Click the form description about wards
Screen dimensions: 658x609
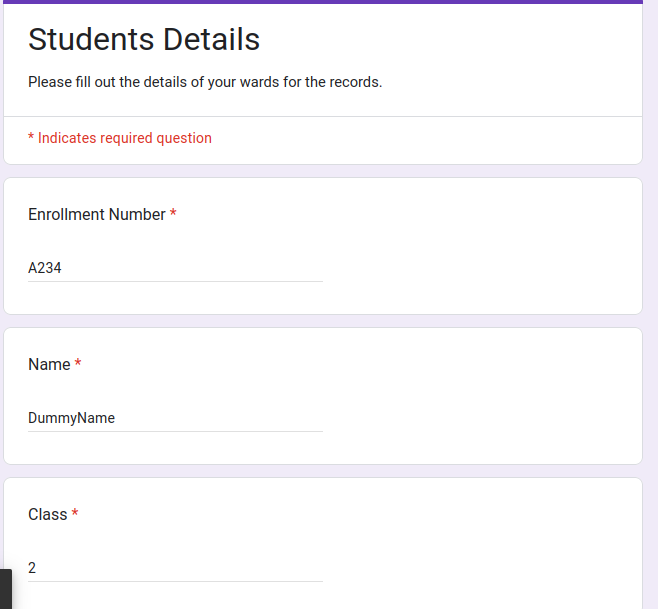(205, 82)
